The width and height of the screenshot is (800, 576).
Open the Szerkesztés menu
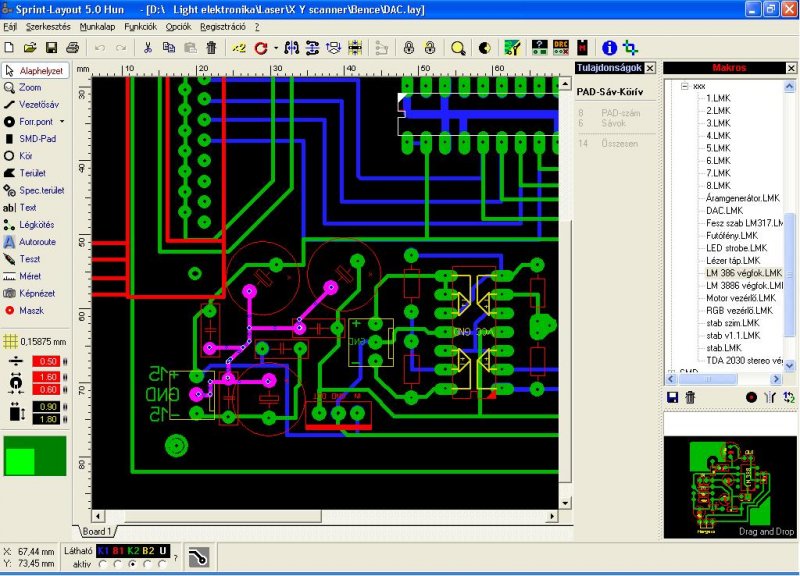click(x=48, y=27)
